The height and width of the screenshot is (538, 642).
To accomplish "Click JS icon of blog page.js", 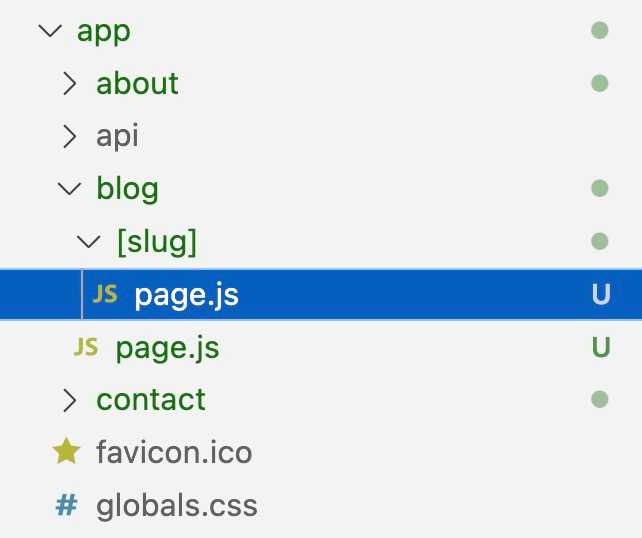I will click(86, 348).
